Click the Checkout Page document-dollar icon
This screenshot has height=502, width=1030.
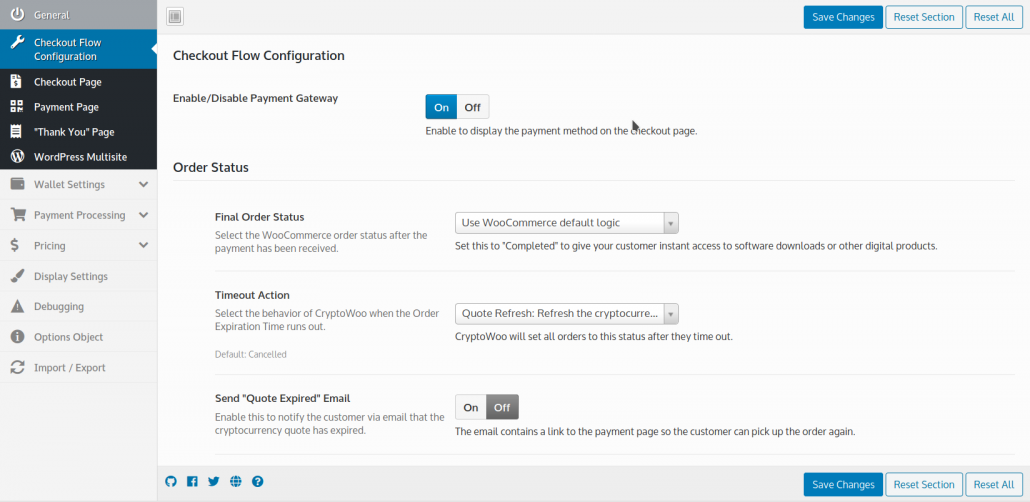click(17, 82)
